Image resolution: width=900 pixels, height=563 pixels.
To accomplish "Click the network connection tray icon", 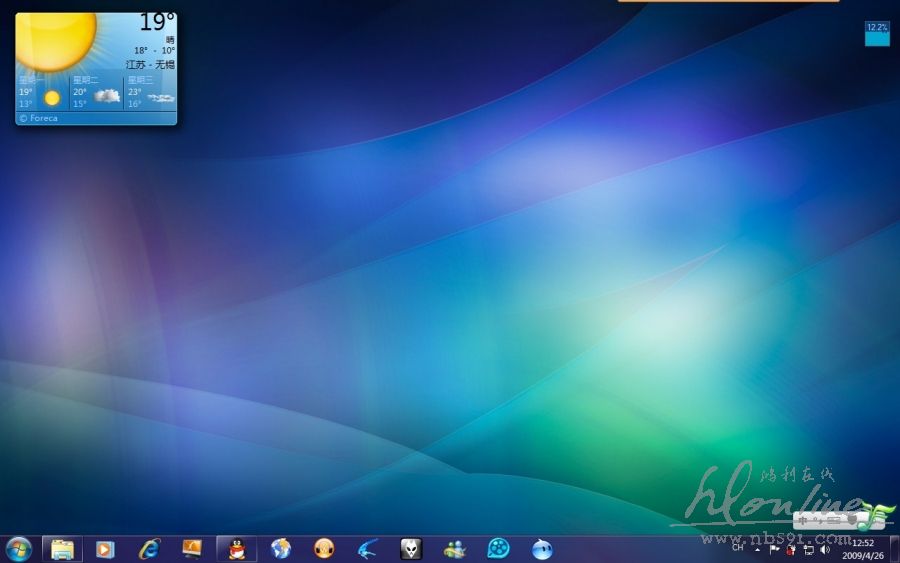I will pyautogui.click(x=808, y=549).
